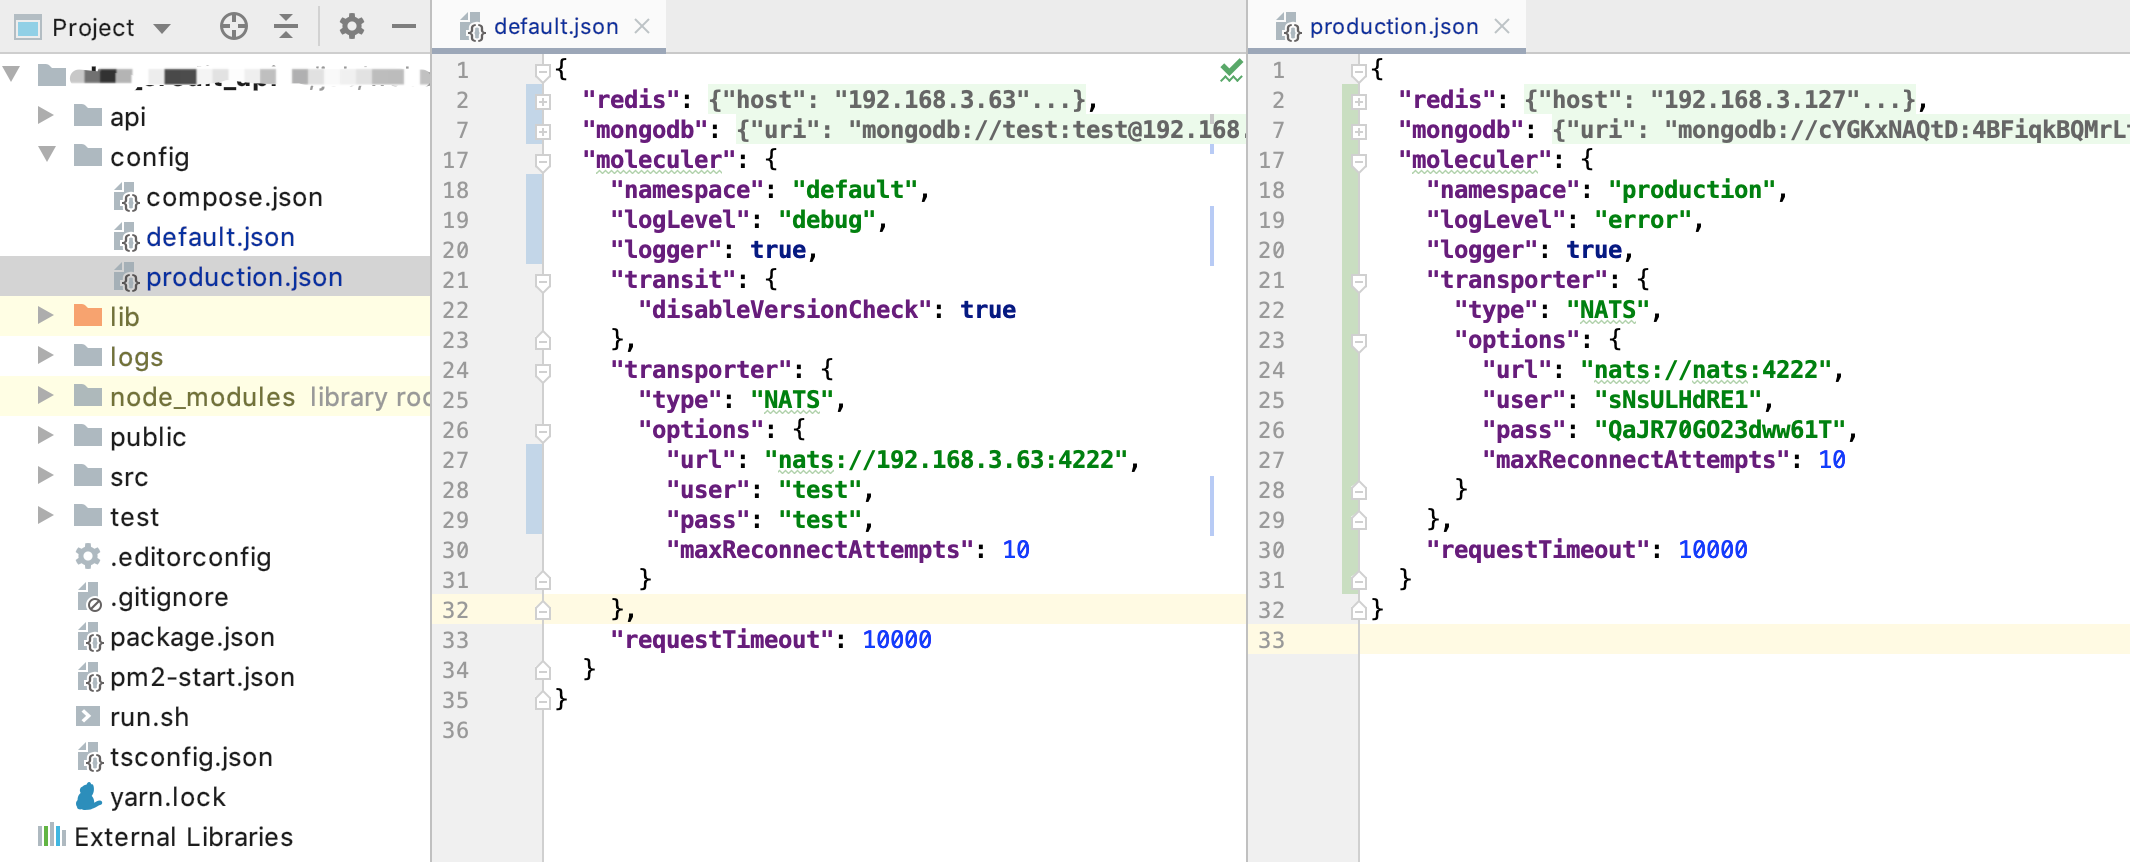Viewport: 2130px width, 862px height.
Task: Click "nats://nats:4222" url value
Action: (x=1706, y=370)
